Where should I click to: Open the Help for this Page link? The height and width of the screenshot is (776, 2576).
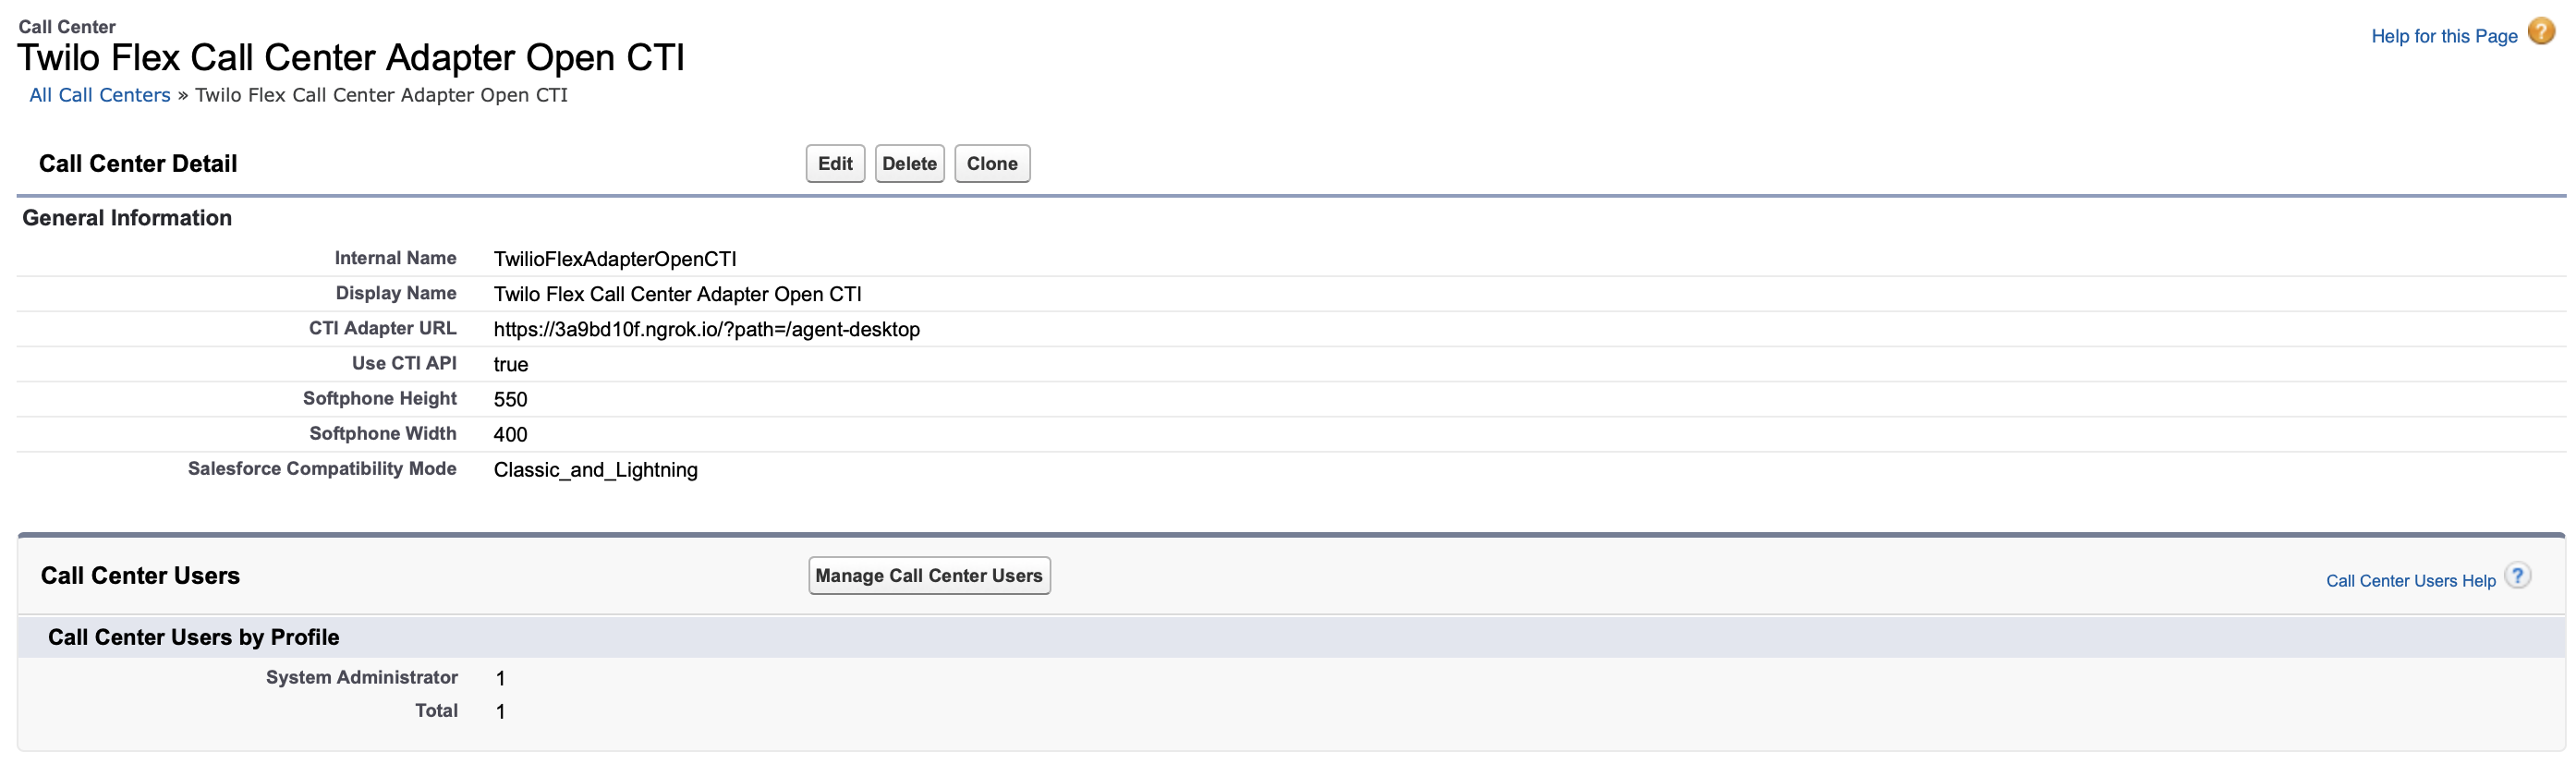coord(2443,36)
